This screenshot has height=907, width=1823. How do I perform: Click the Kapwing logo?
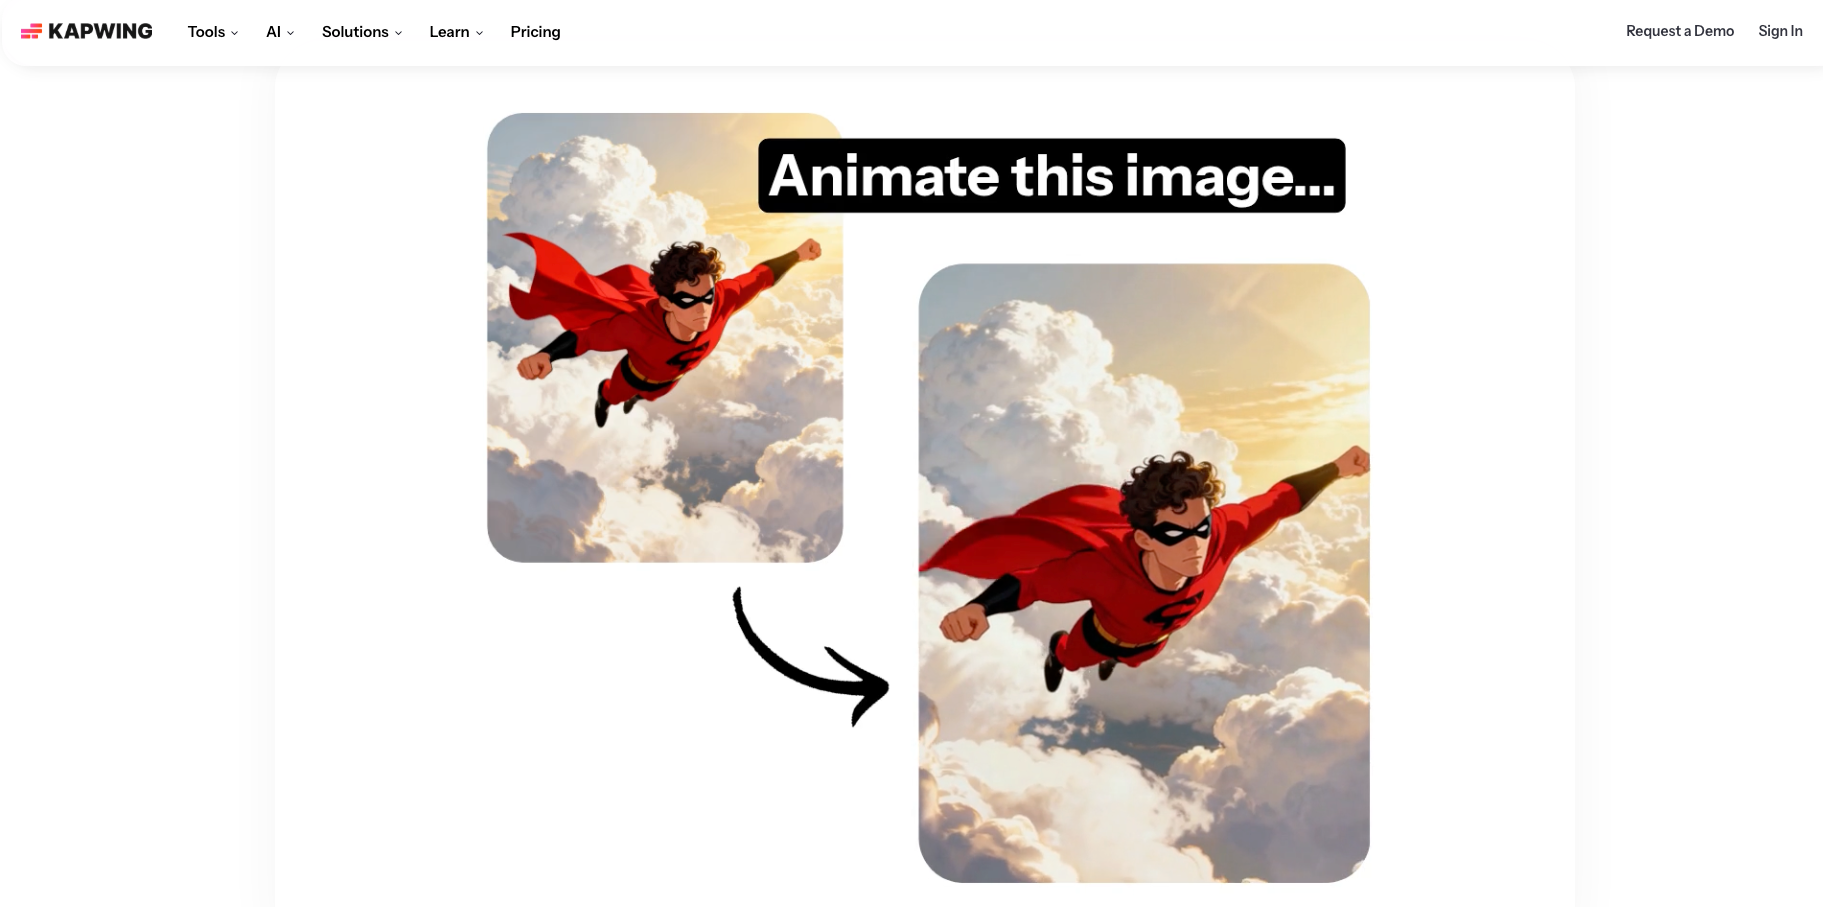tap(87, 31)
